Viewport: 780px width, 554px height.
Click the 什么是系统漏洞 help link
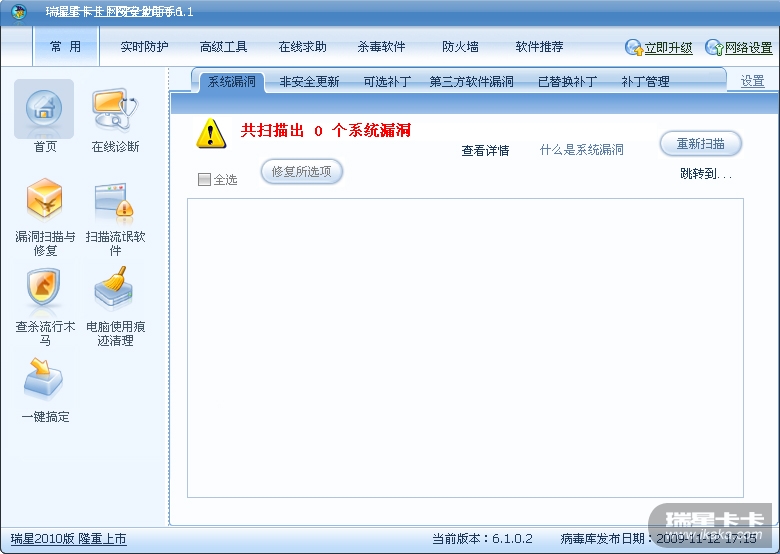pyautogui.click(x=582, y=150)
